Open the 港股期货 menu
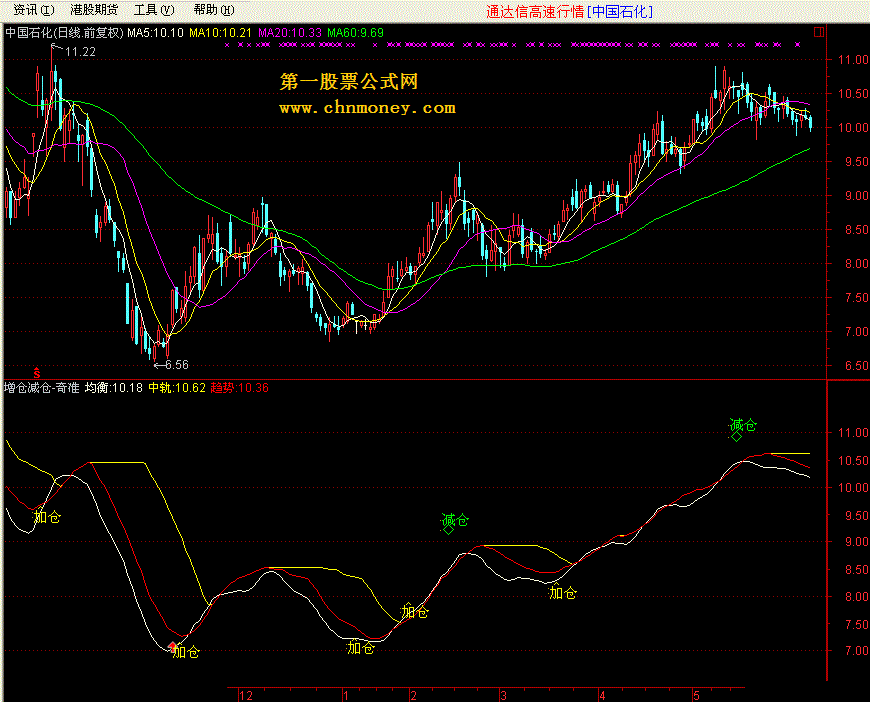Image resolution: width=870 pixels, height=702 pixels. (94, 10)
